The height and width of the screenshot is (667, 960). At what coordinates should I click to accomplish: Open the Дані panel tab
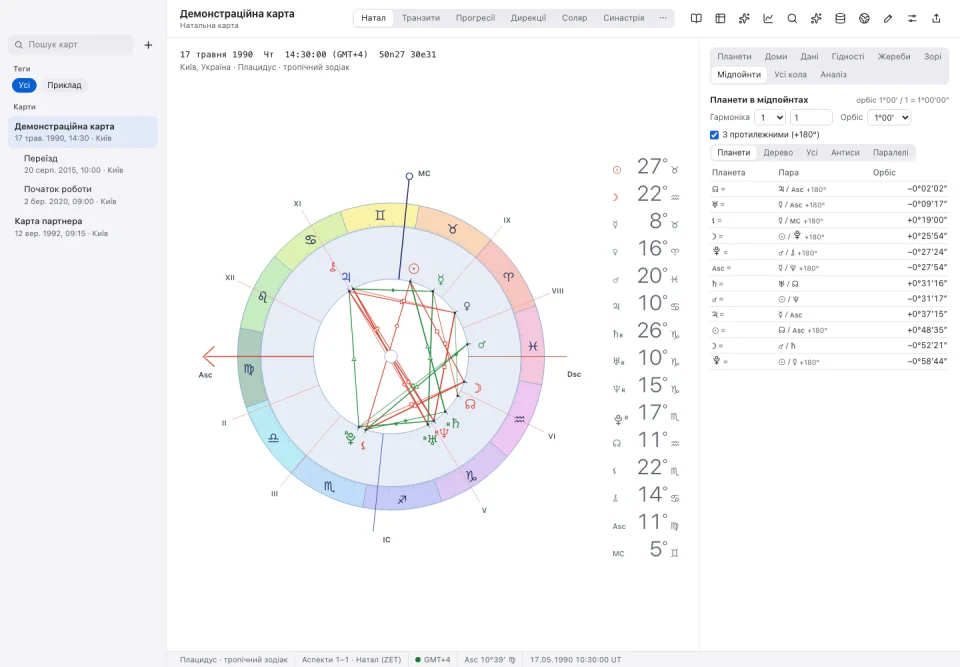[809, 56]
